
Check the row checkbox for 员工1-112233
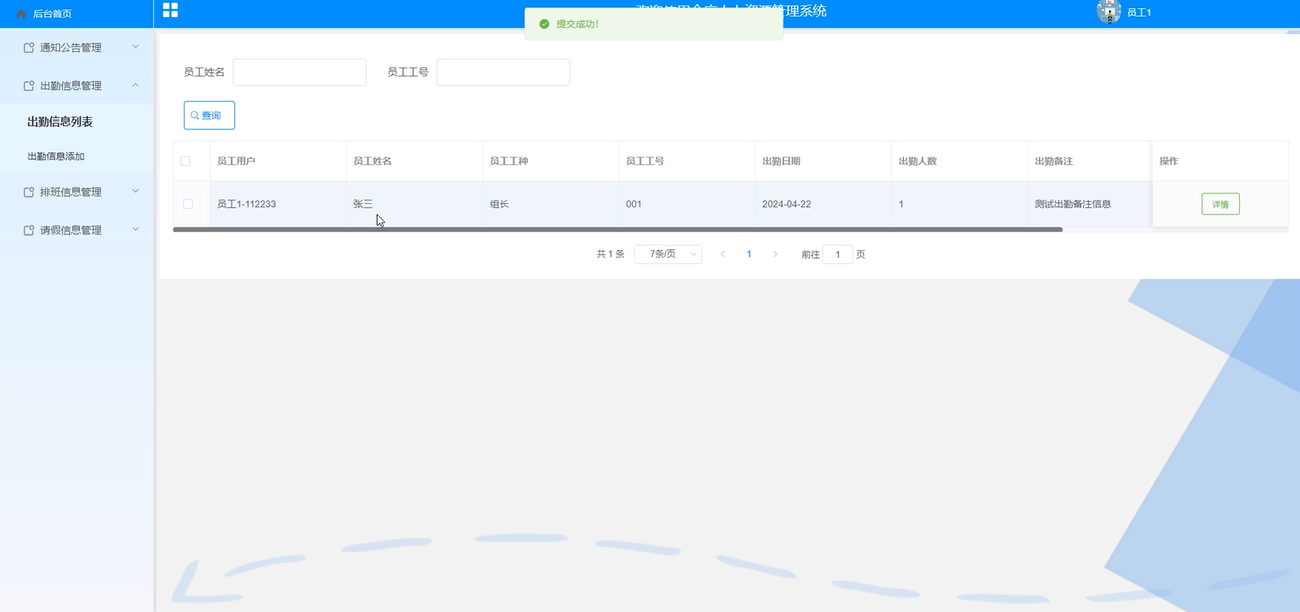pyautogui.click(x=188, y=204)
